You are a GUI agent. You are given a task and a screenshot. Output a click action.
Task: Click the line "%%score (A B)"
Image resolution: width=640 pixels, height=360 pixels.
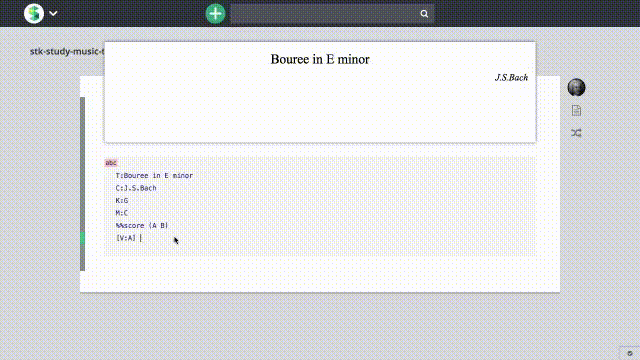click(x=142, y=225)
